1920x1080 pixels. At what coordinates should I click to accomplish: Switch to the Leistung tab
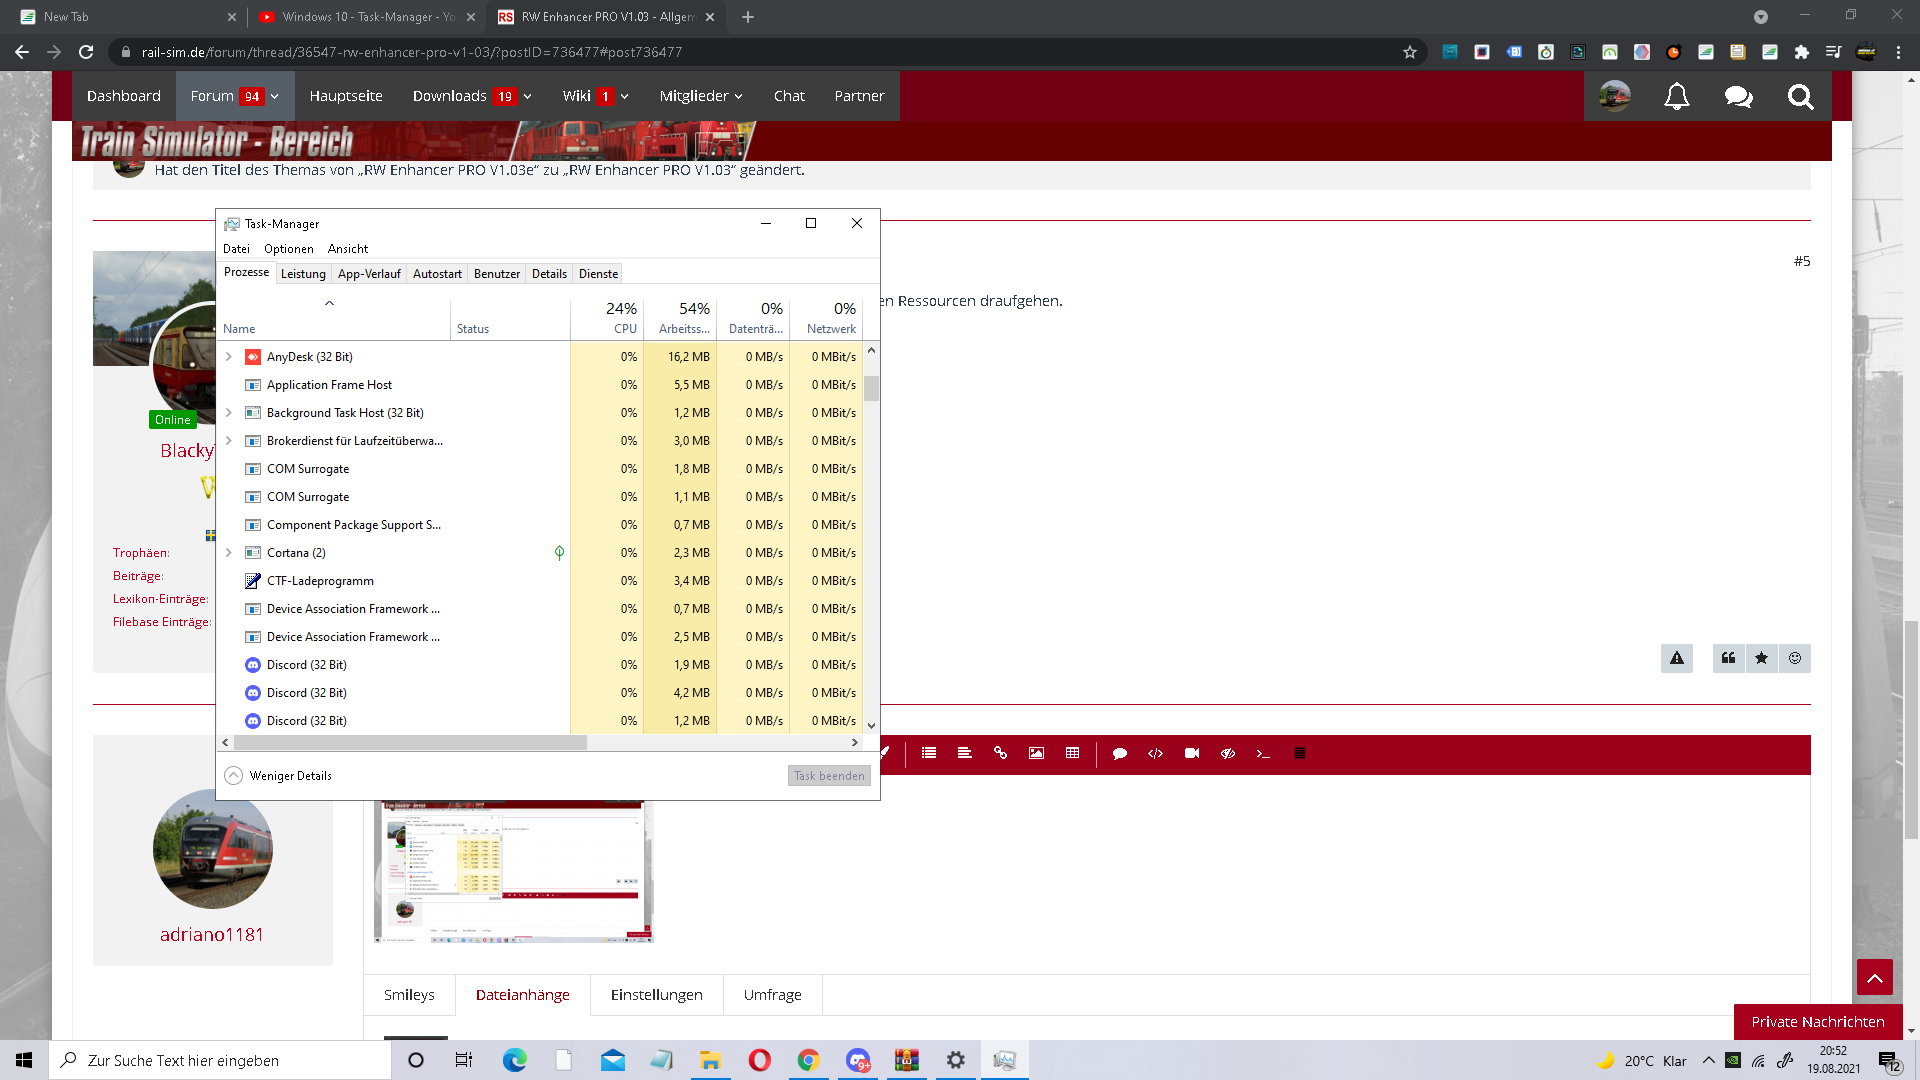point(303,274)
